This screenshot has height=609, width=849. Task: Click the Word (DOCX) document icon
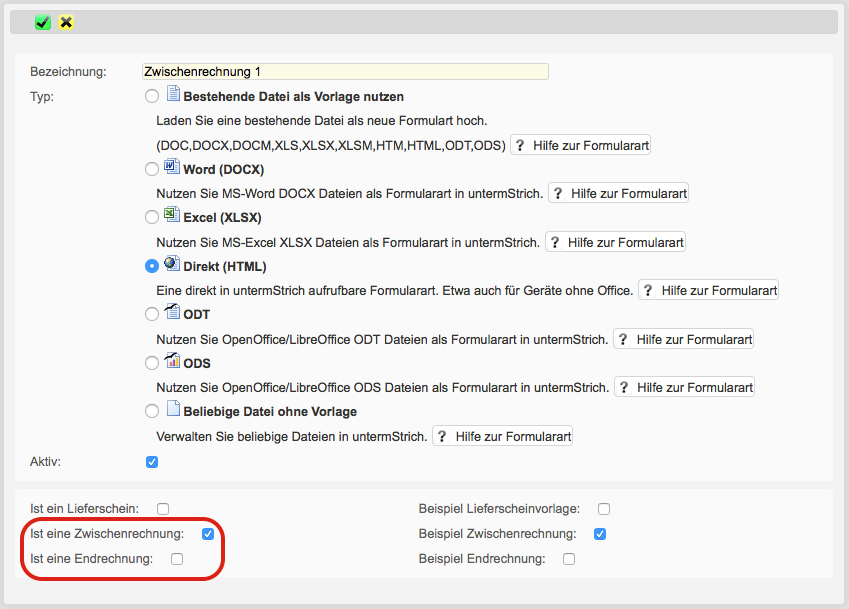click(x=171, y=168)
